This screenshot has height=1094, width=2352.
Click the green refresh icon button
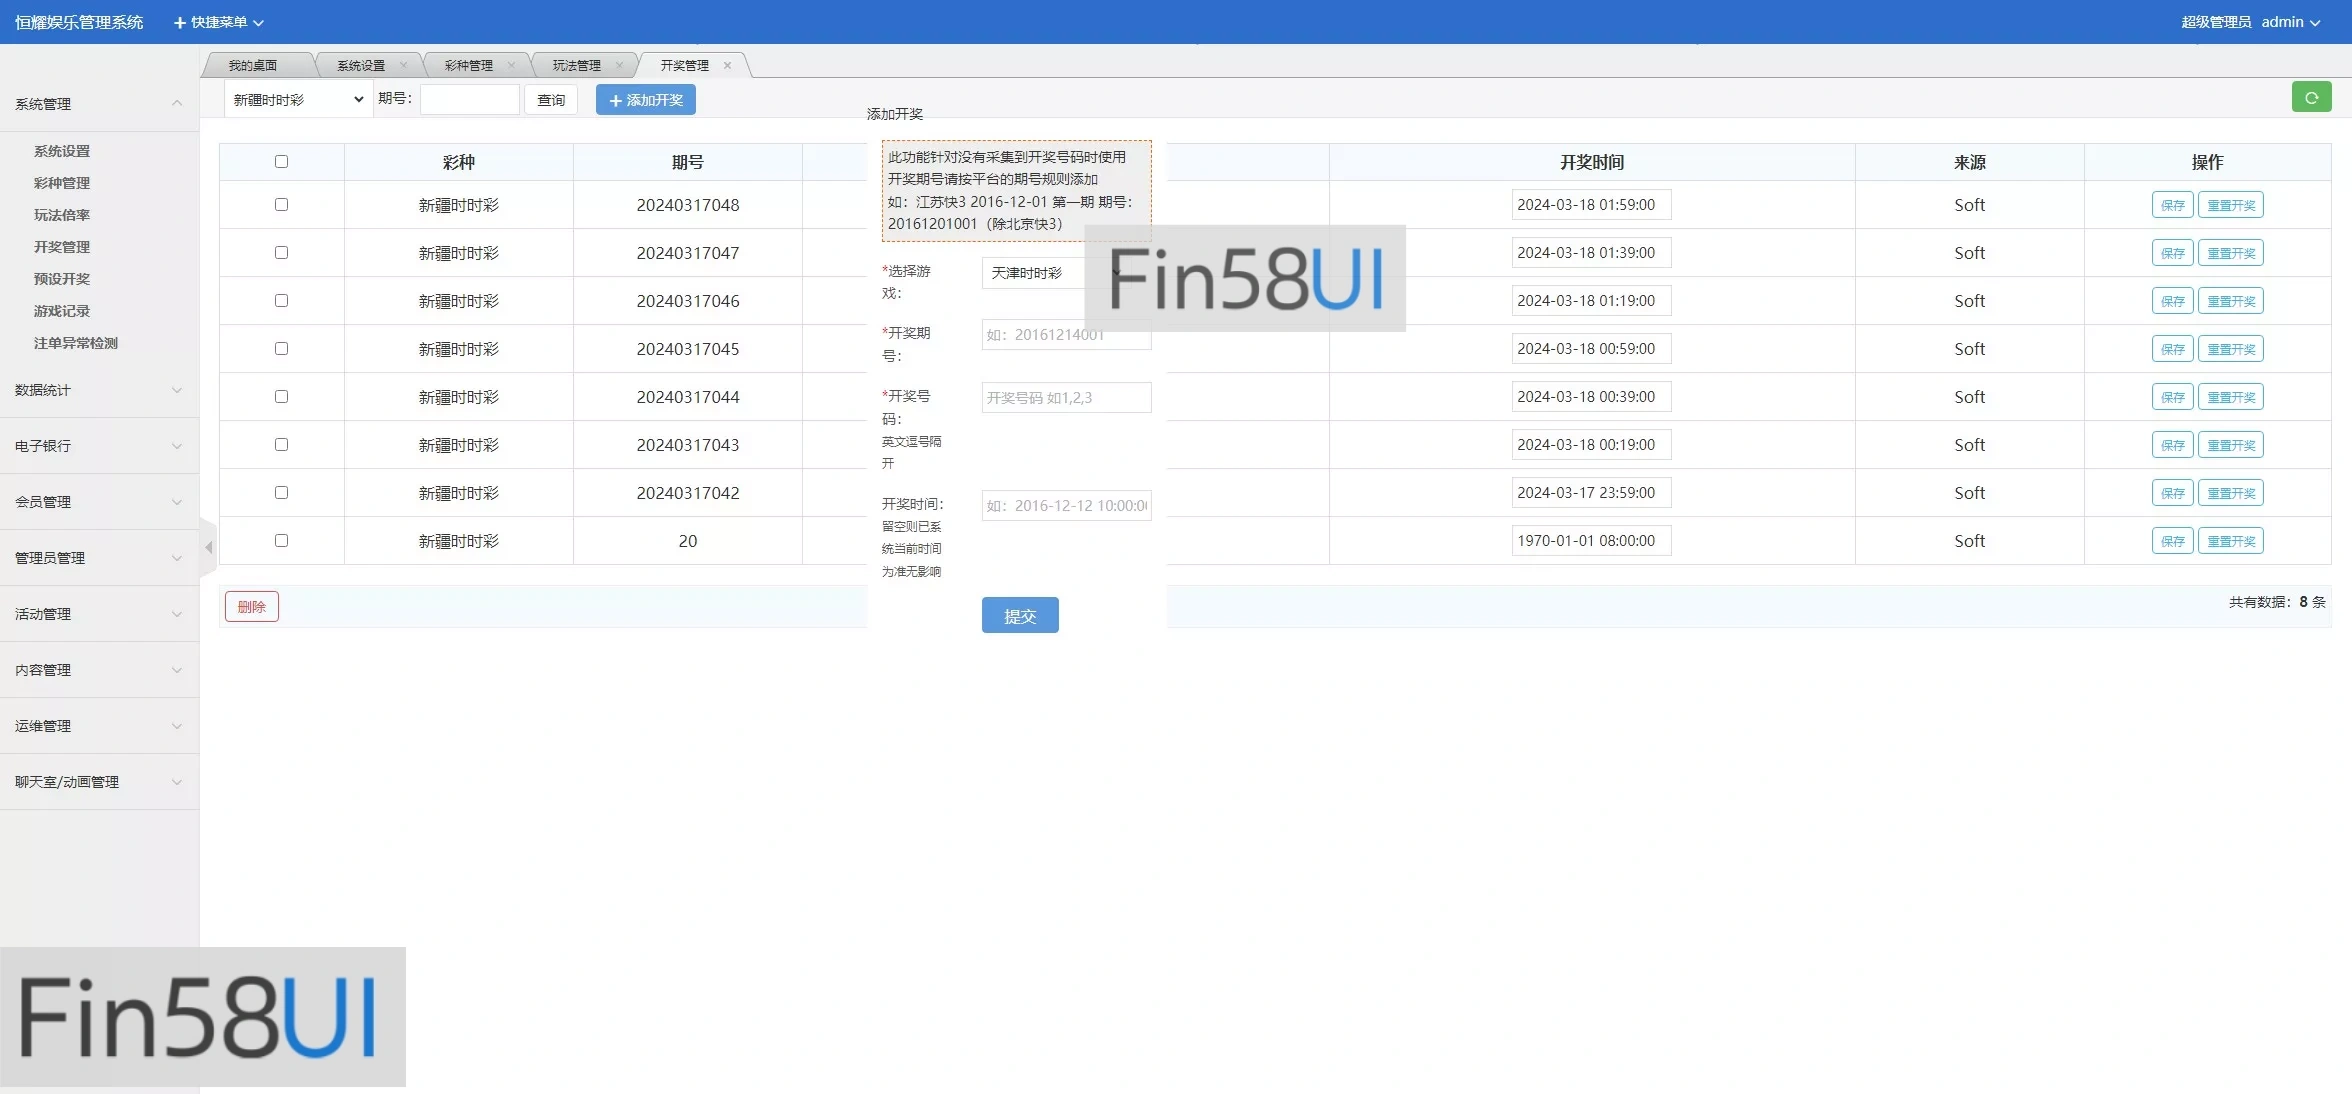2311,98
